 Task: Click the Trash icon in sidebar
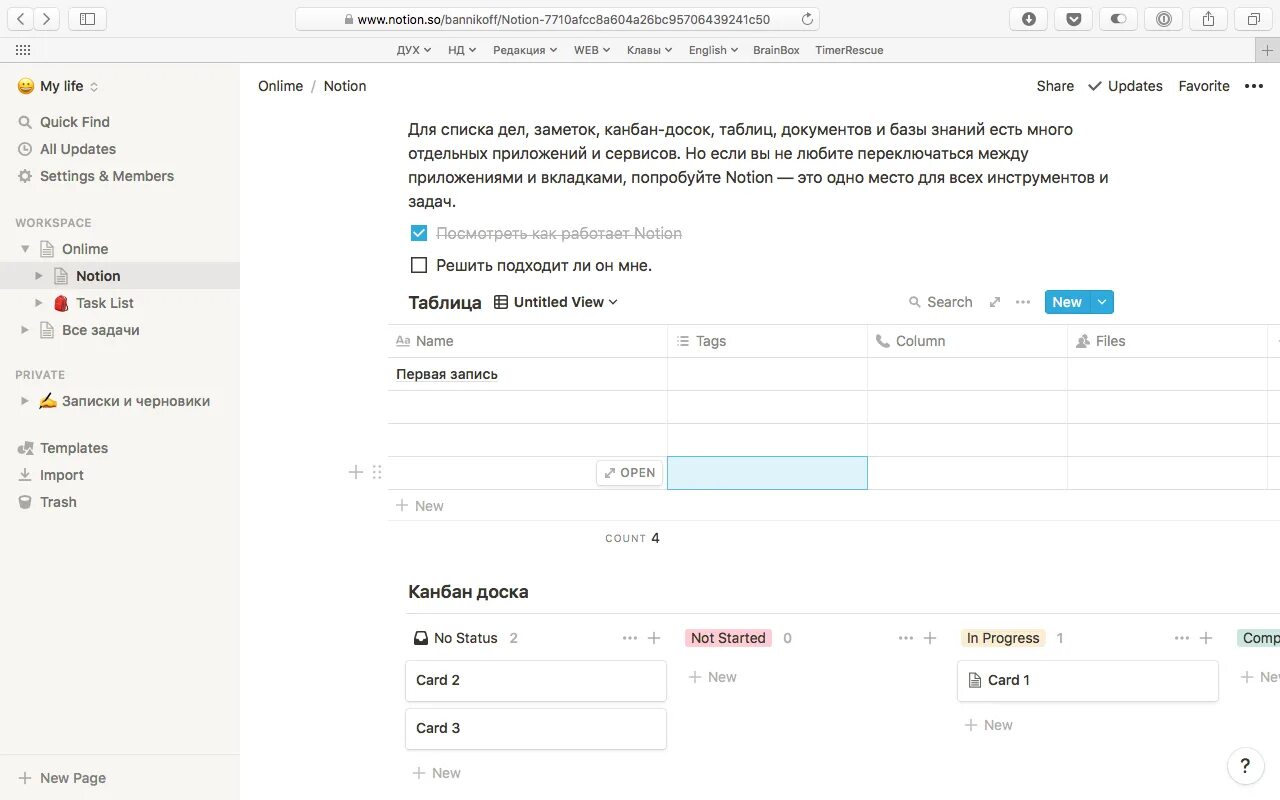26,502
